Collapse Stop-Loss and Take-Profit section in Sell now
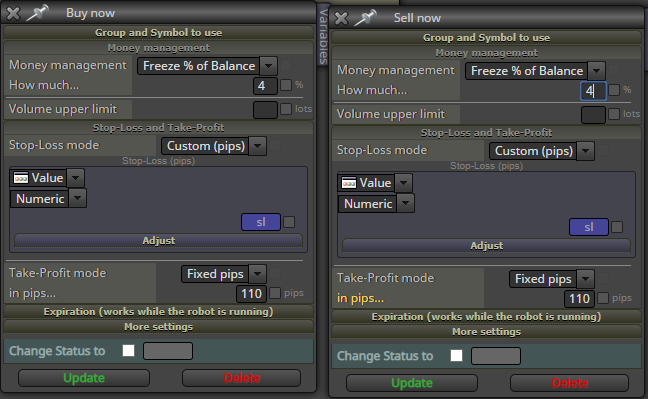Viewport: 648px width, 399px height. click(486, 133)
